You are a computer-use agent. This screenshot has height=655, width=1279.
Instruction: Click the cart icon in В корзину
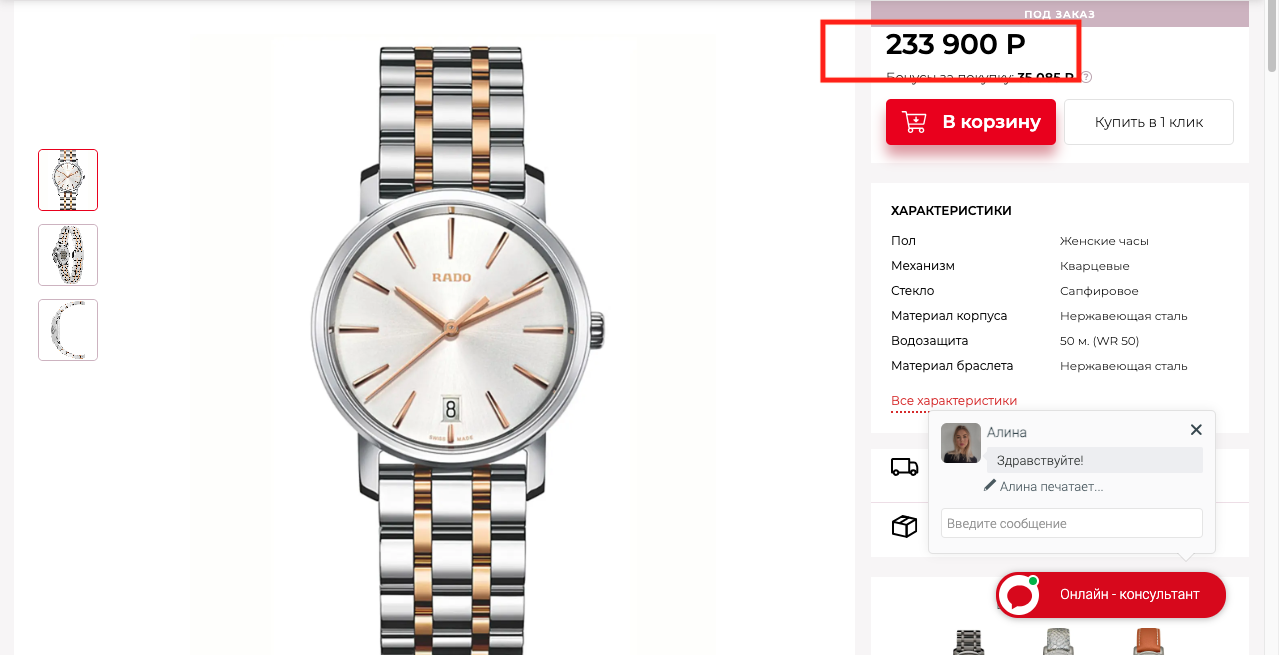click(914, 122)
